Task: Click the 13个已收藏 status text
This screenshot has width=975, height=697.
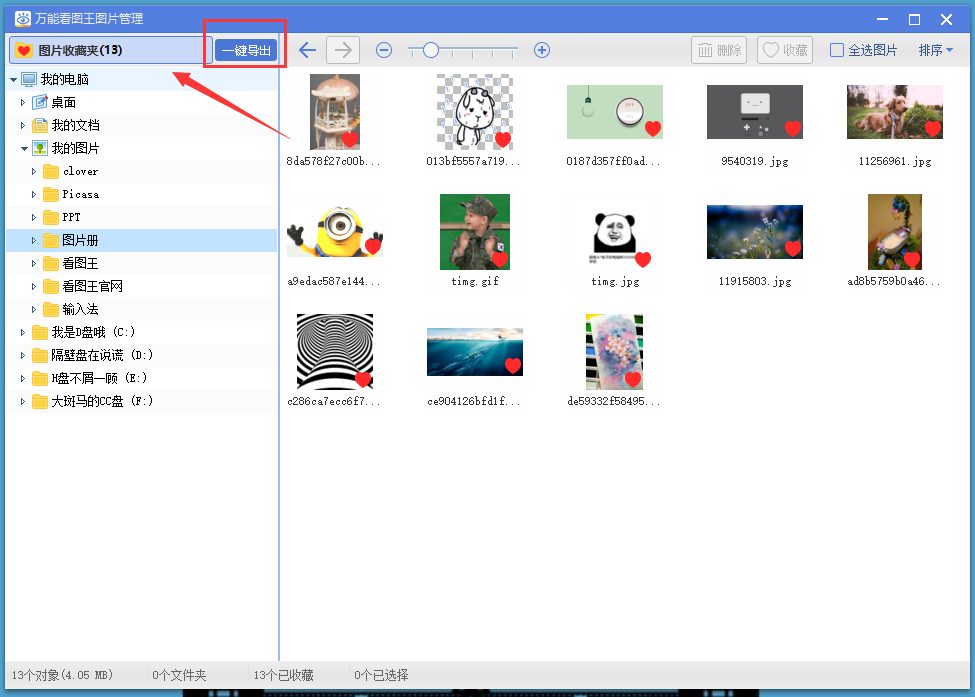Action: 283,675
